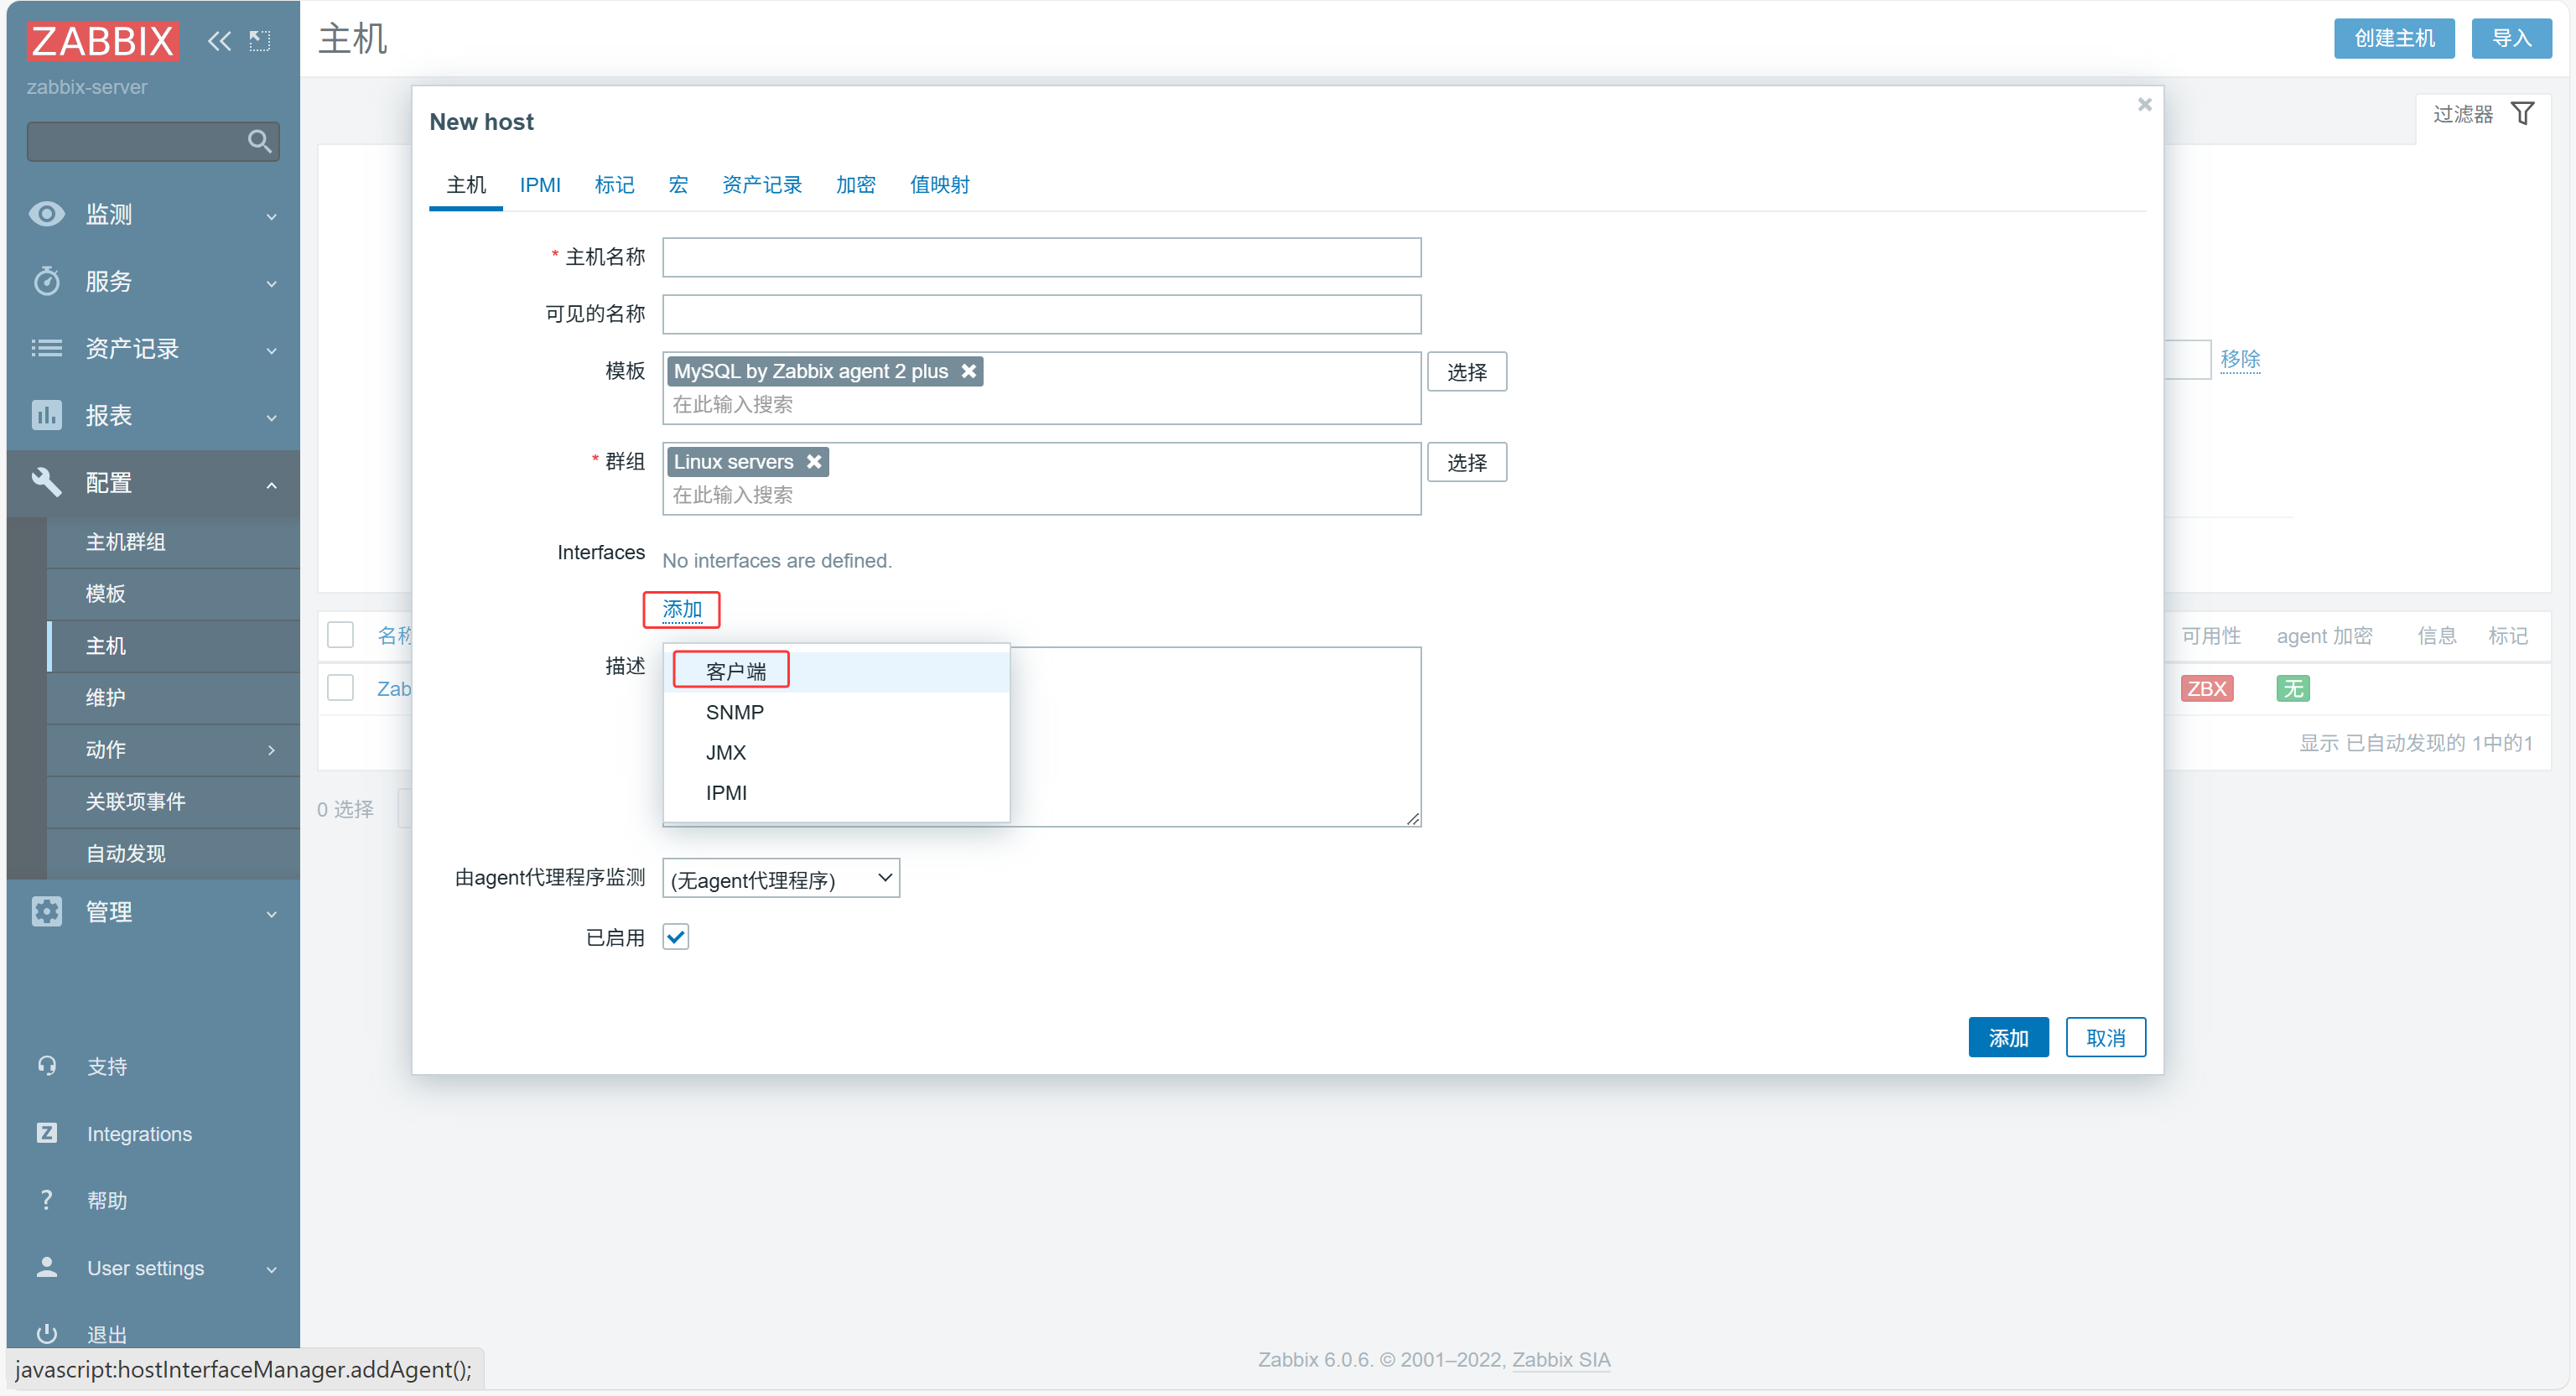Switch to the 加密 tab
2576x1396 pixels.
[x=856, y=185]
